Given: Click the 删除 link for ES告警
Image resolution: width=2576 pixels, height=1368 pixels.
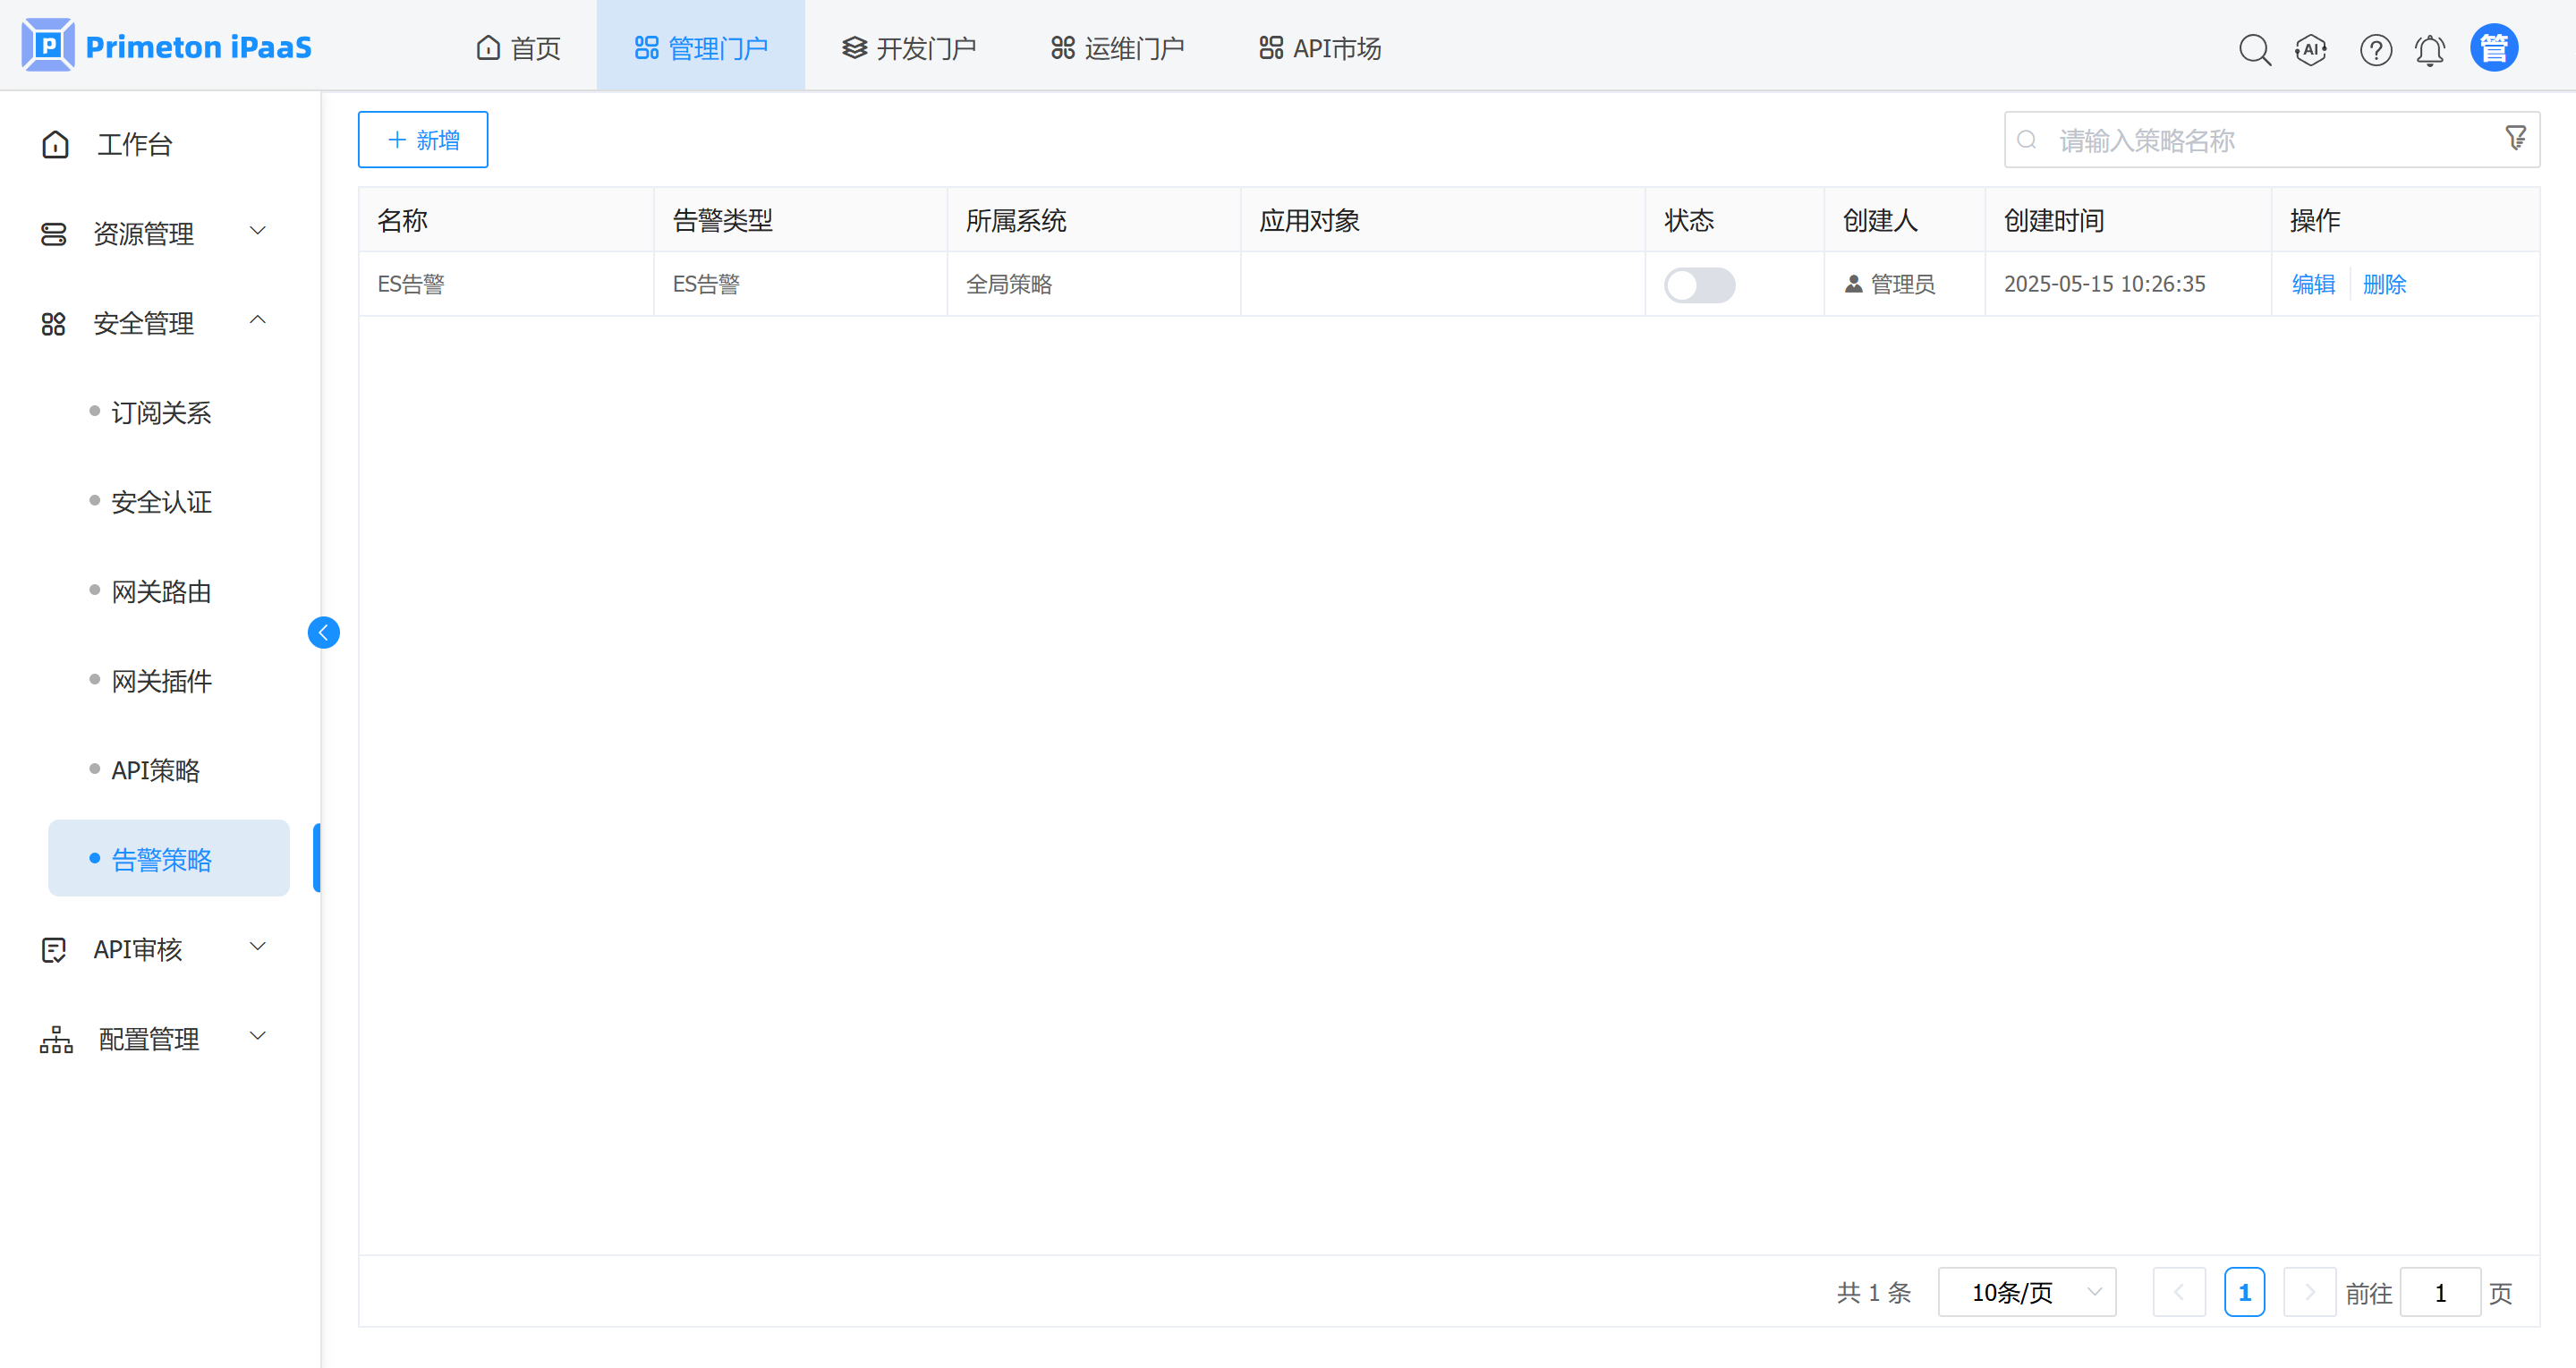Looking at the screenshot, I should [x=2384, y=284].
